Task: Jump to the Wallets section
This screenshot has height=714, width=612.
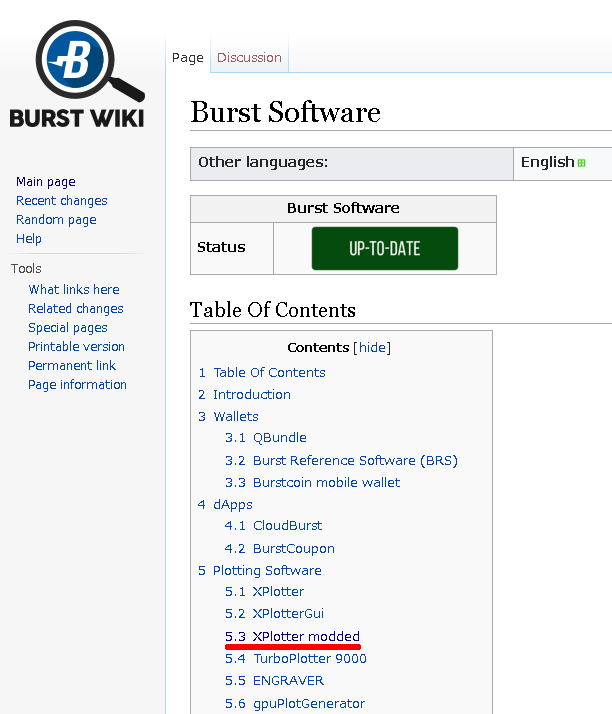Action: (235, 416)
